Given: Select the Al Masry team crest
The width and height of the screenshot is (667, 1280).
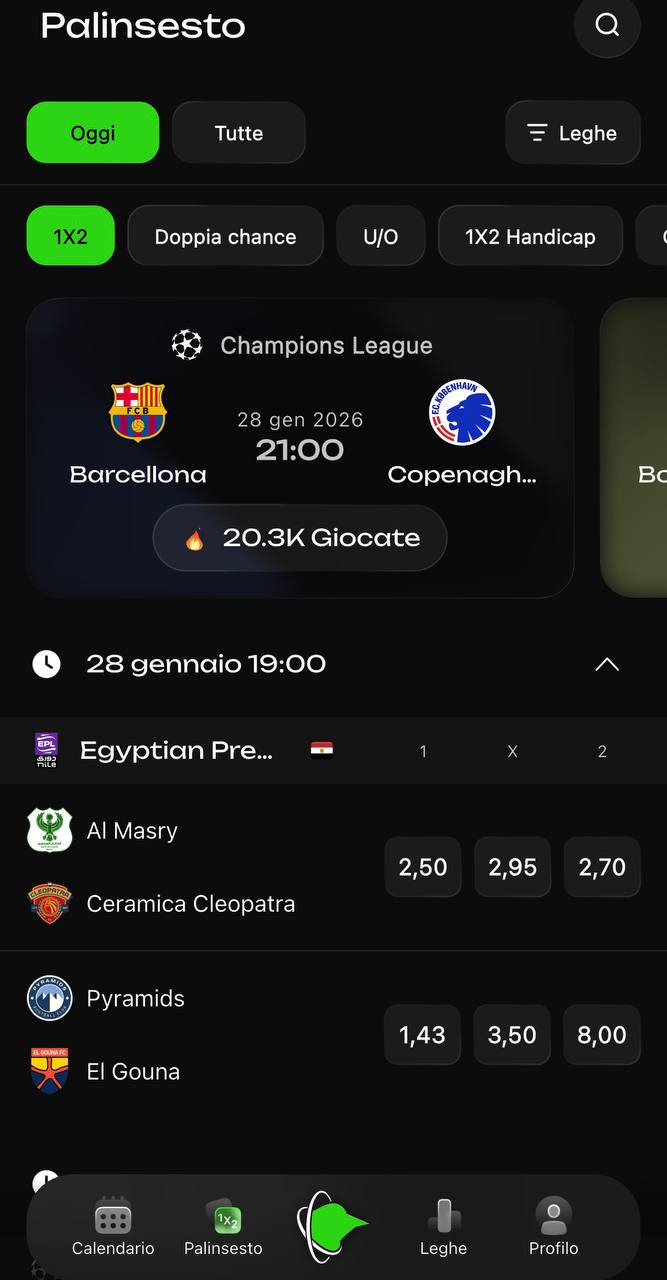Looking at the screenshot, I should [49, 830].
